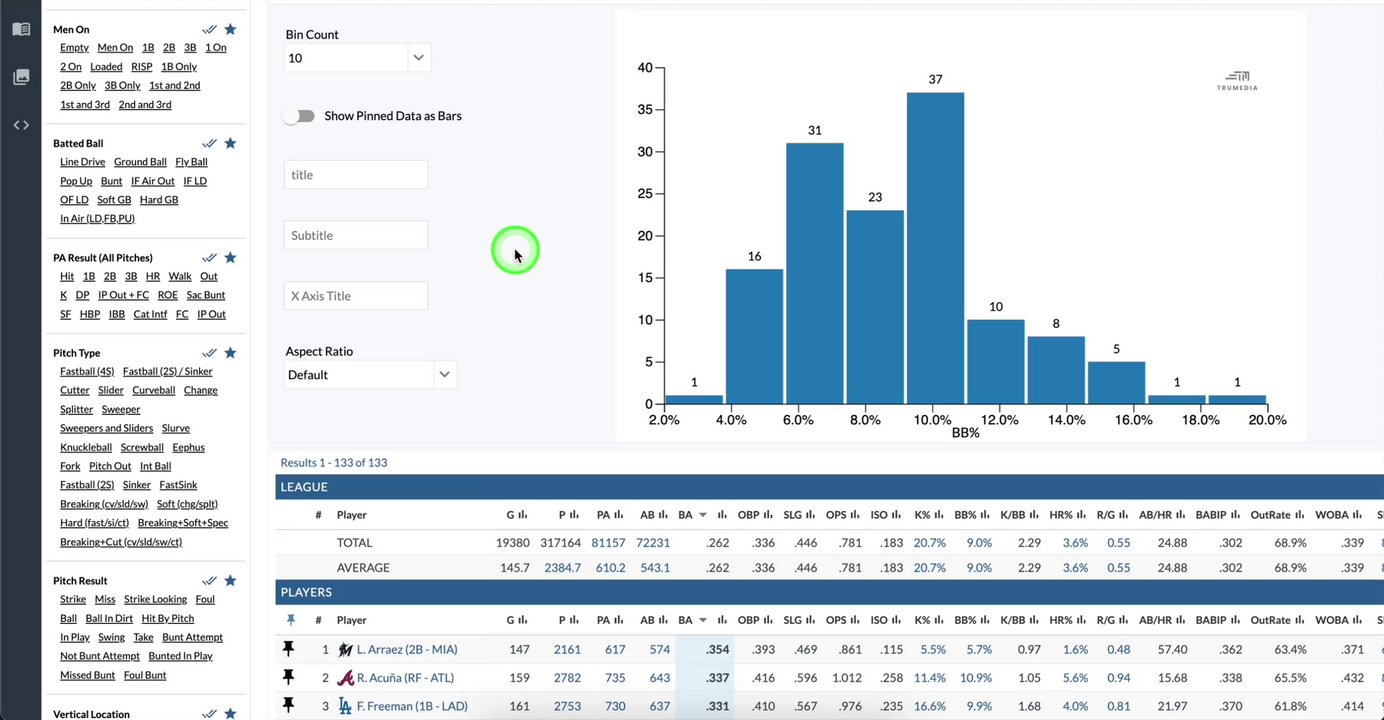
Task: Click R. Acuña K% value 11.4%
Action: [929, 677]
